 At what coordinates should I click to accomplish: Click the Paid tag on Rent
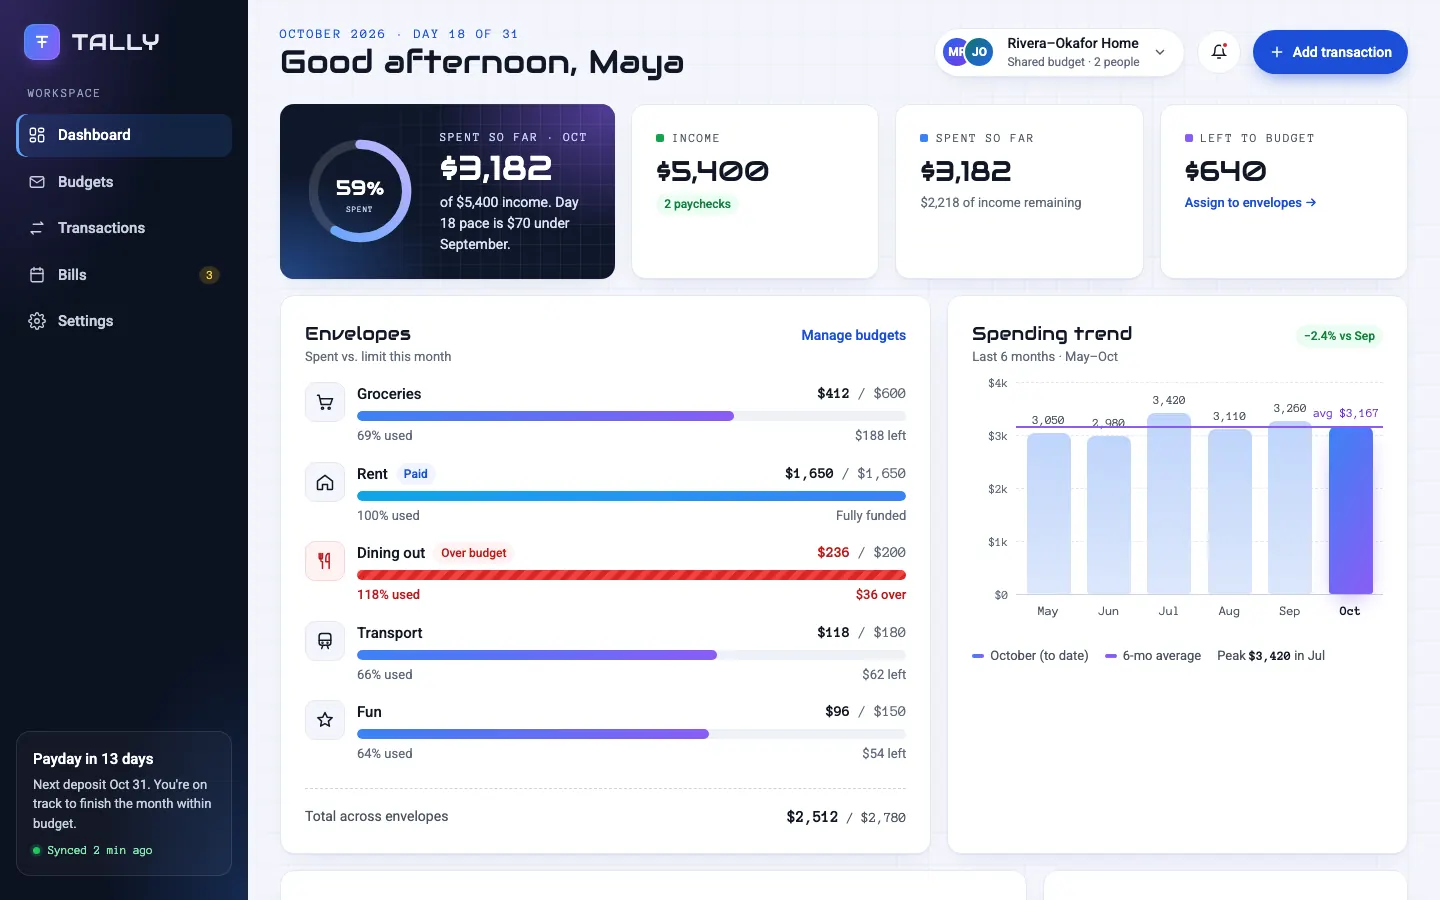(x=415, y=474)
